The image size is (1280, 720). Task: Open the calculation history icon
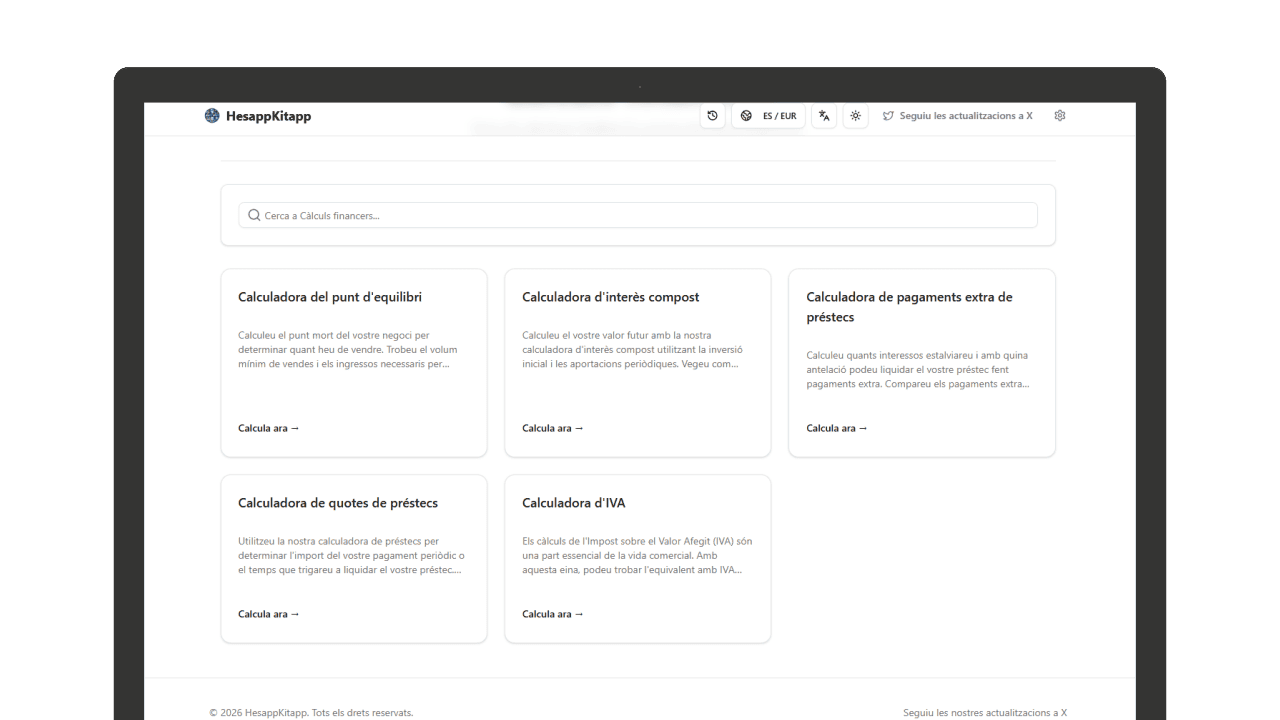[x=712, y=116]
